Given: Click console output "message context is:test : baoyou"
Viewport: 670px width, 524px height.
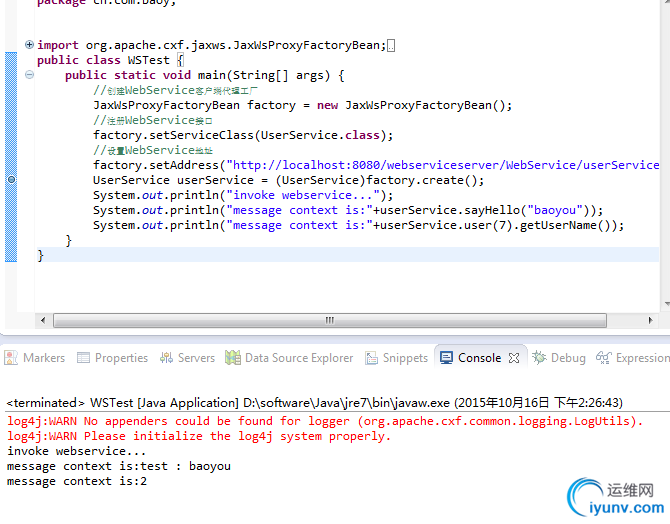Looking at the screenshot, I should (x=119, y=466).
